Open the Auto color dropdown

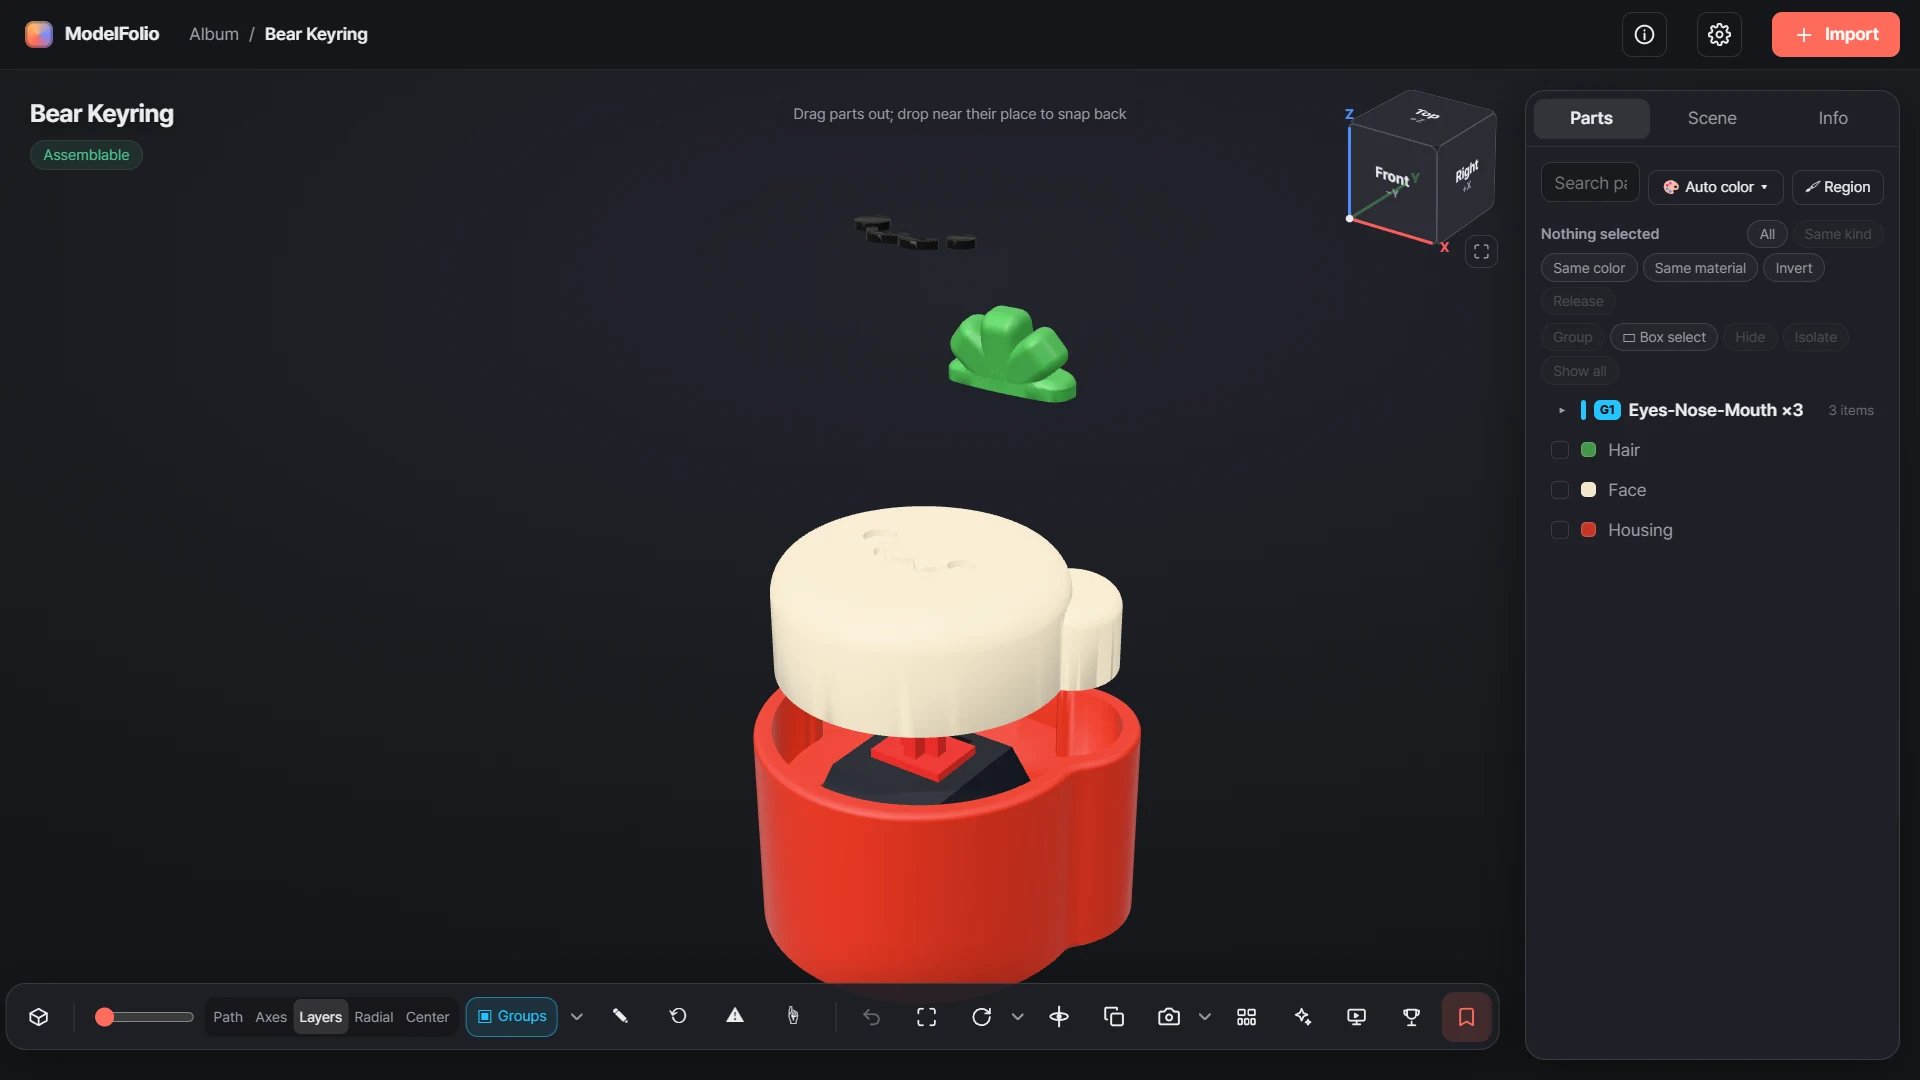click(1715, 187)
